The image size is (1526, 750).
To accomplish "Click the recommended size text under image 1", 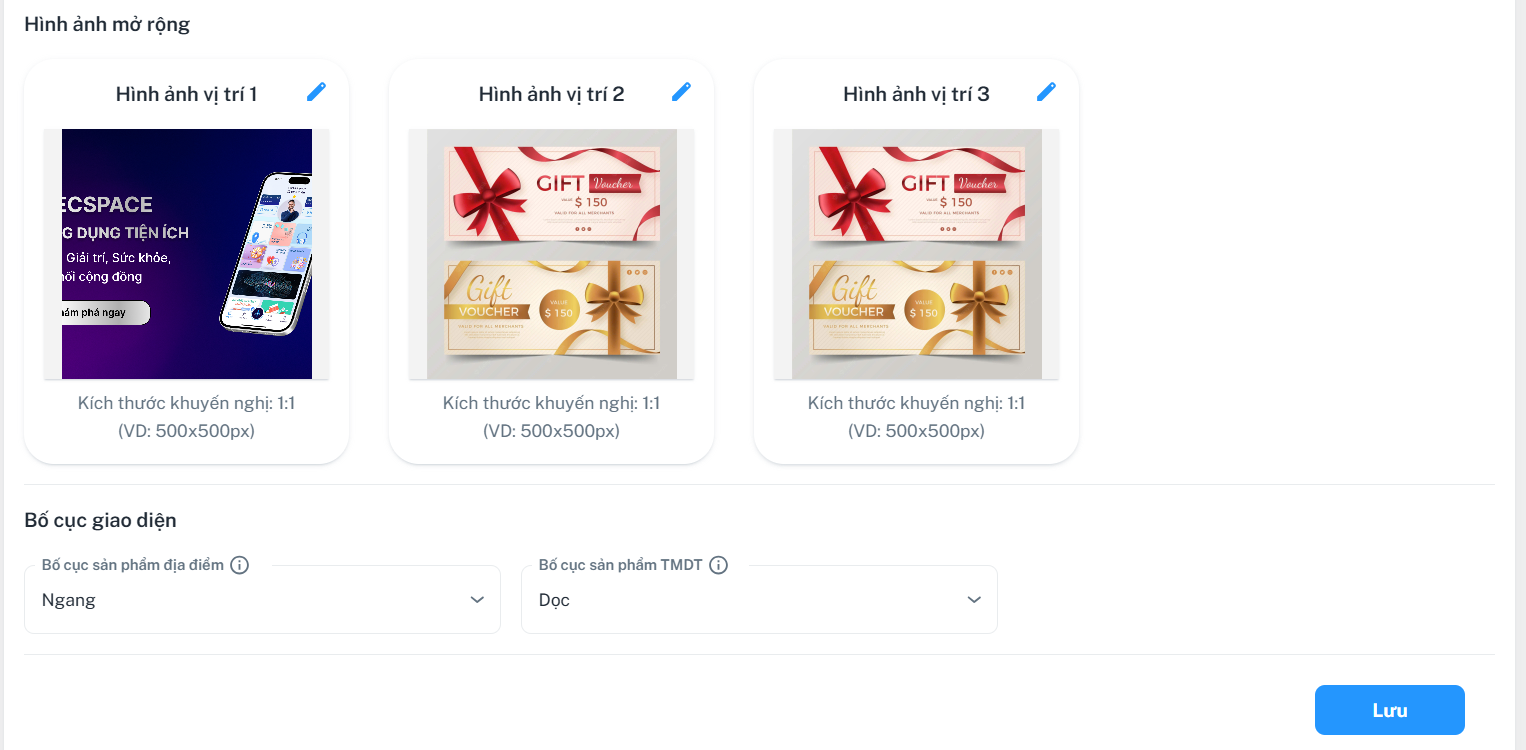I will [x=187, y=417].
